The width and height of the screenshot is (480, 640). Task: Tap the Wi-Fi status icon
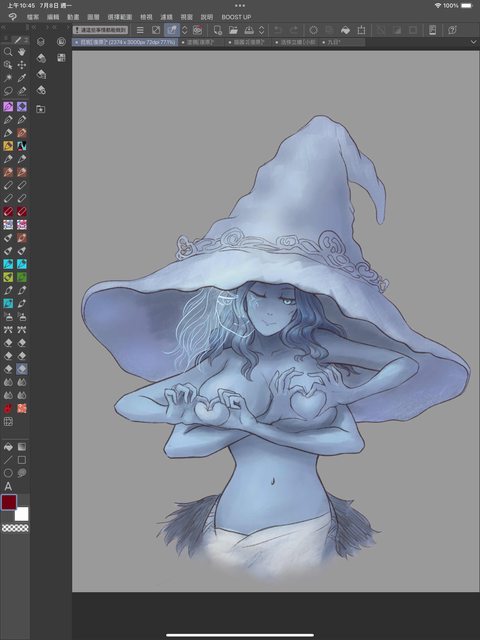point(438,6)
